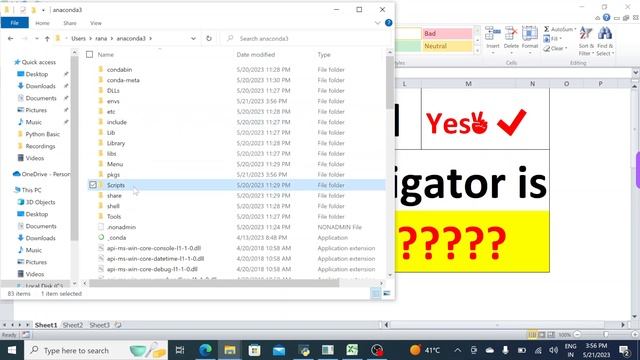The image size is (640, 360).
Task: Sort by Date modified column
Action: pyautogui.click(x=256, y=54)
